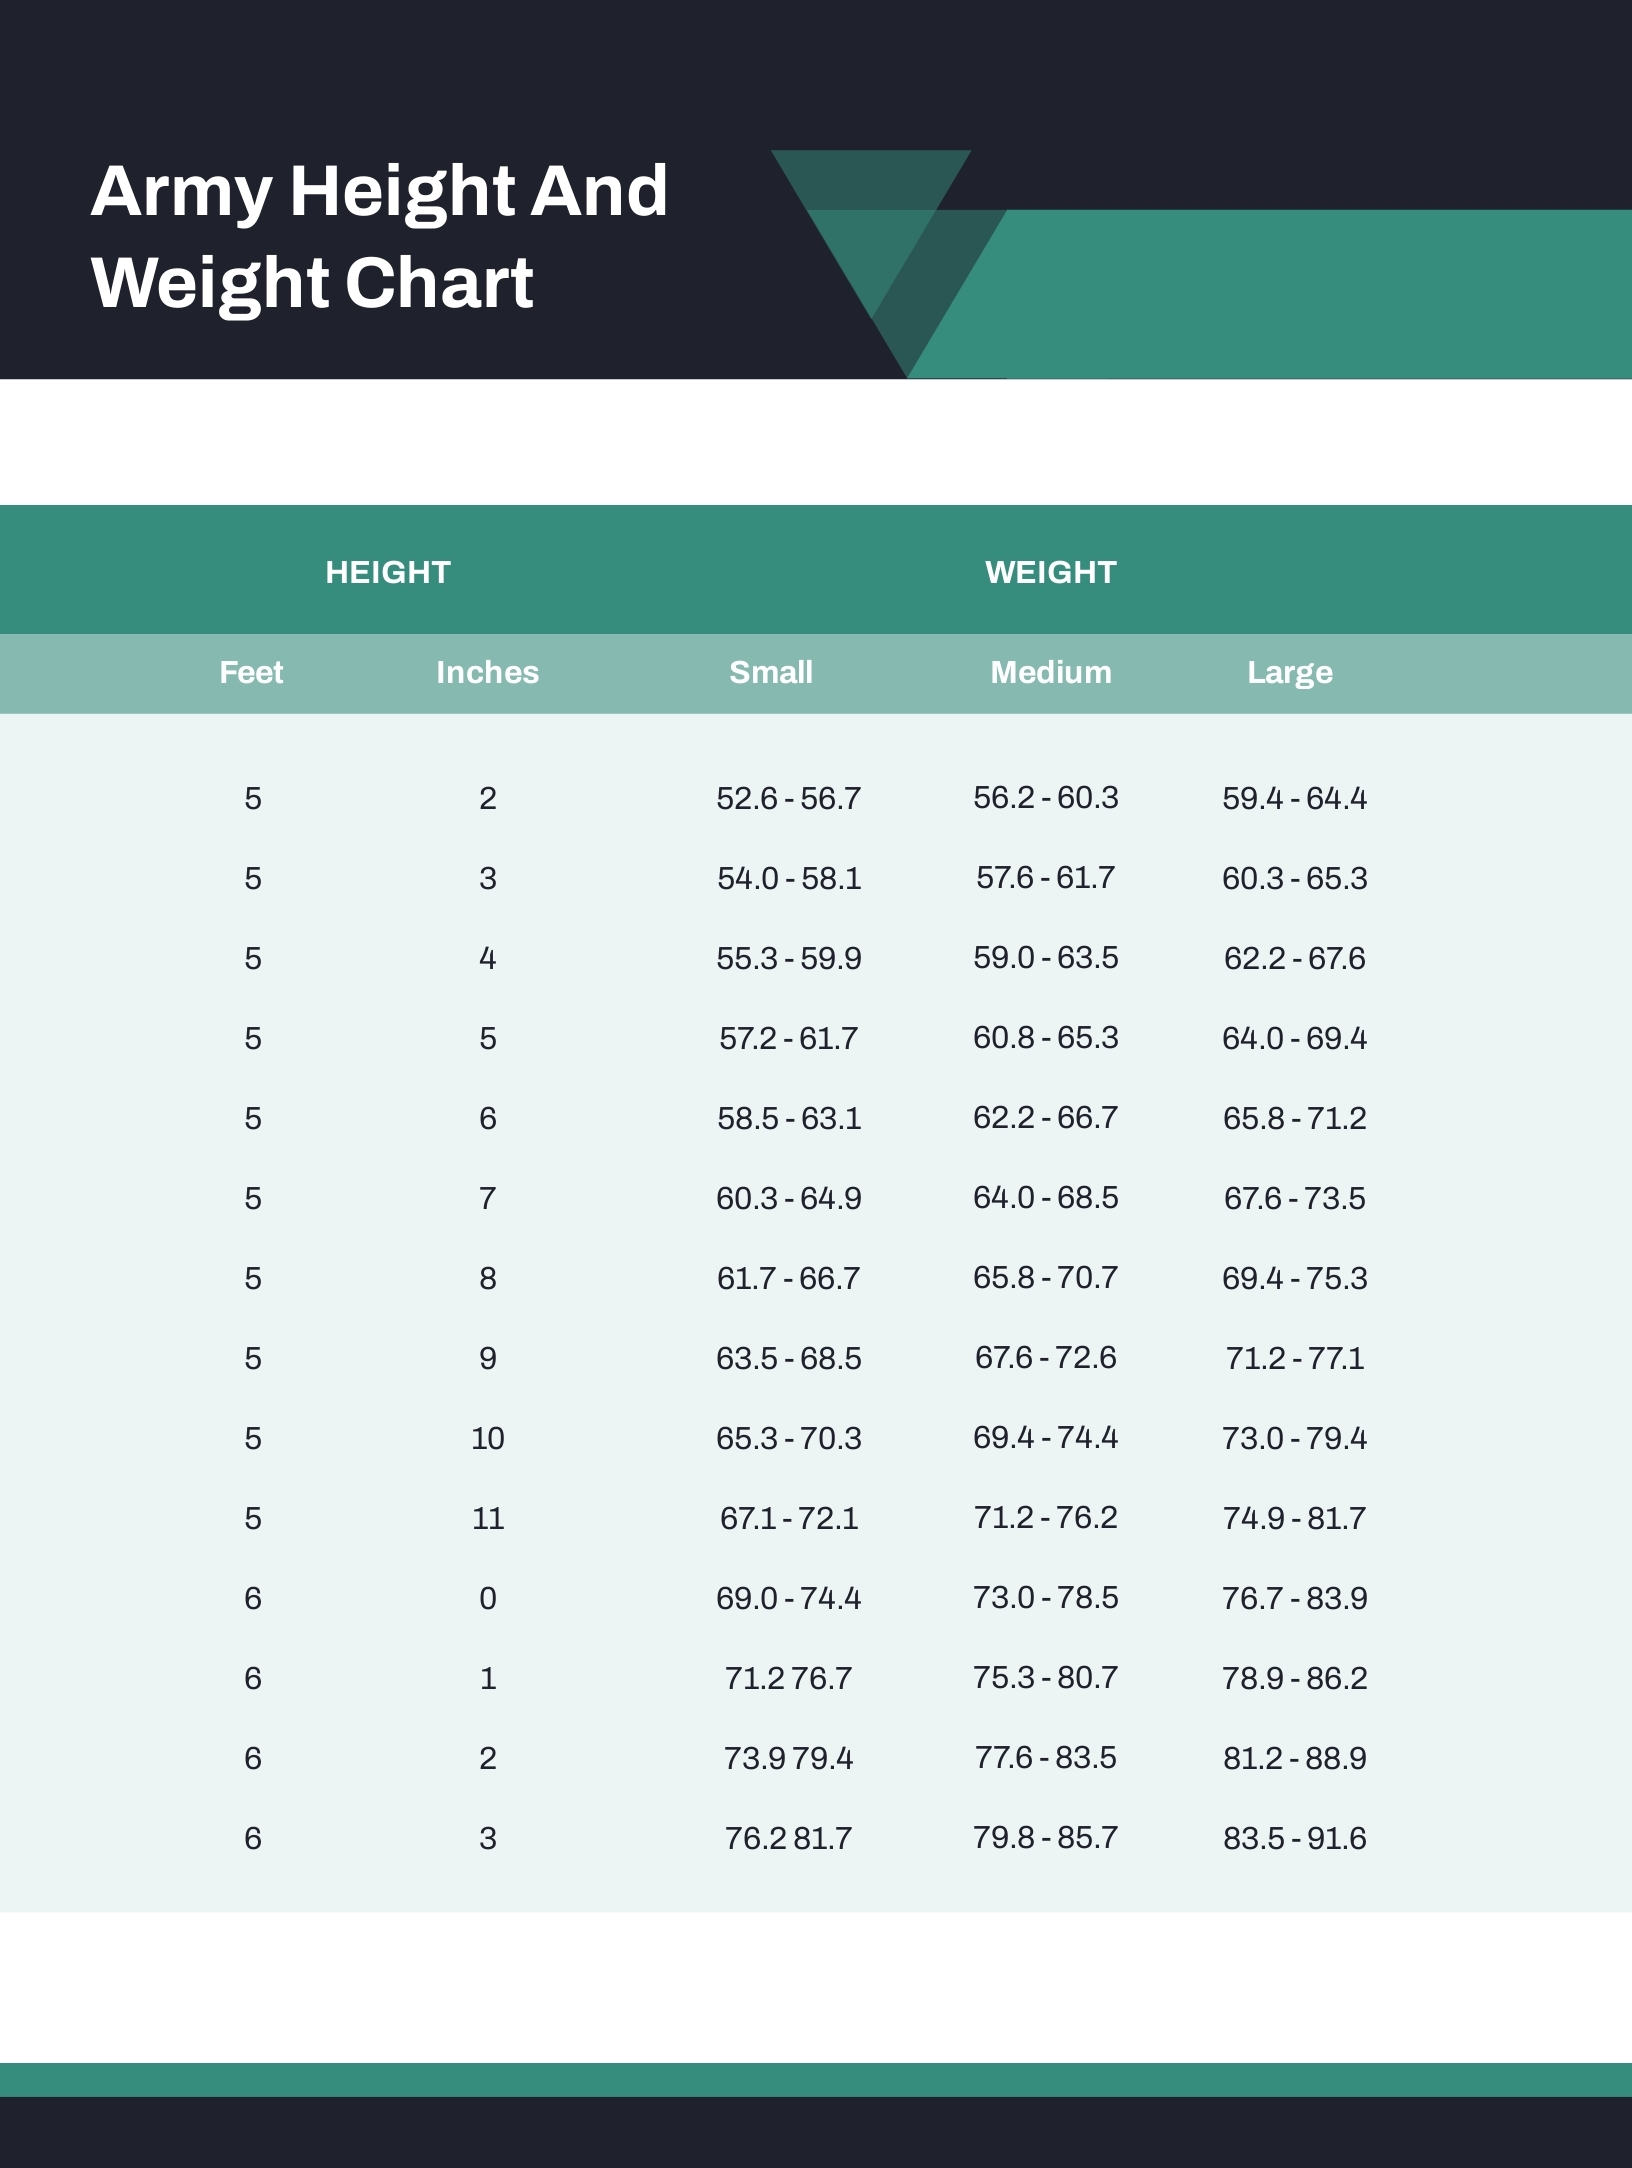Click the Large column header
This screenshot has height=2168, width=1632.
(x=1289, y=672)
